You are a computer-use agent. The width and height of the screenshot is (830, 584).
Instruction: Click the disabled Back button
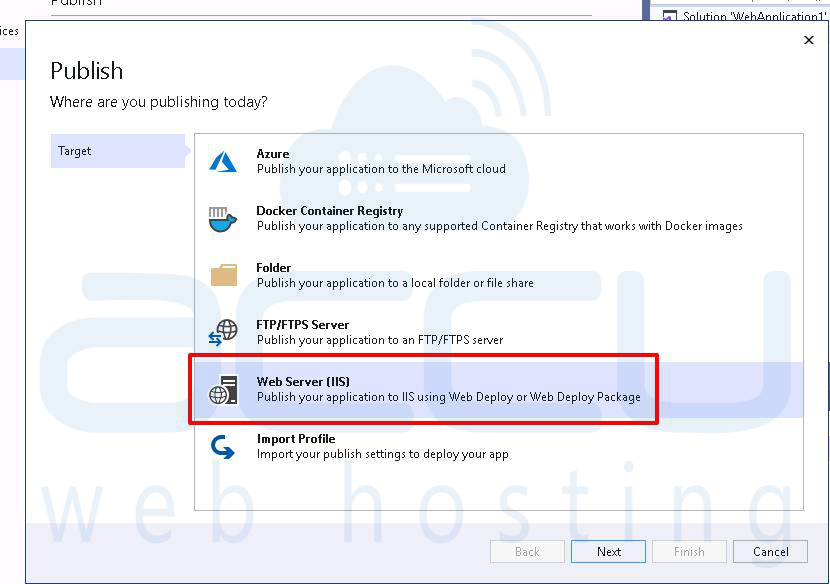527,552
